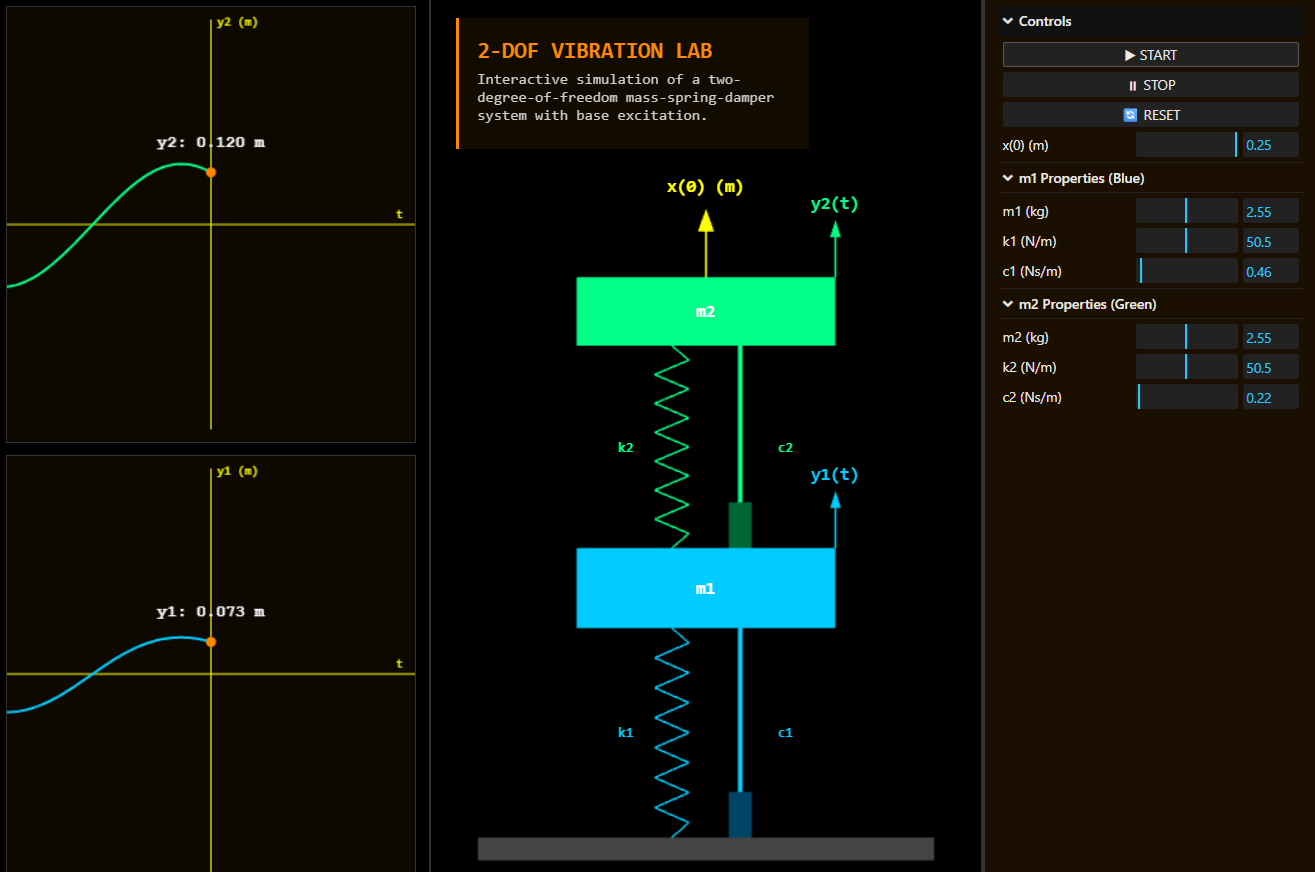Screen dimensions: 1315x872
Task: Click the c2 (Ns/m) damping slider
Action: [1187, 397]
